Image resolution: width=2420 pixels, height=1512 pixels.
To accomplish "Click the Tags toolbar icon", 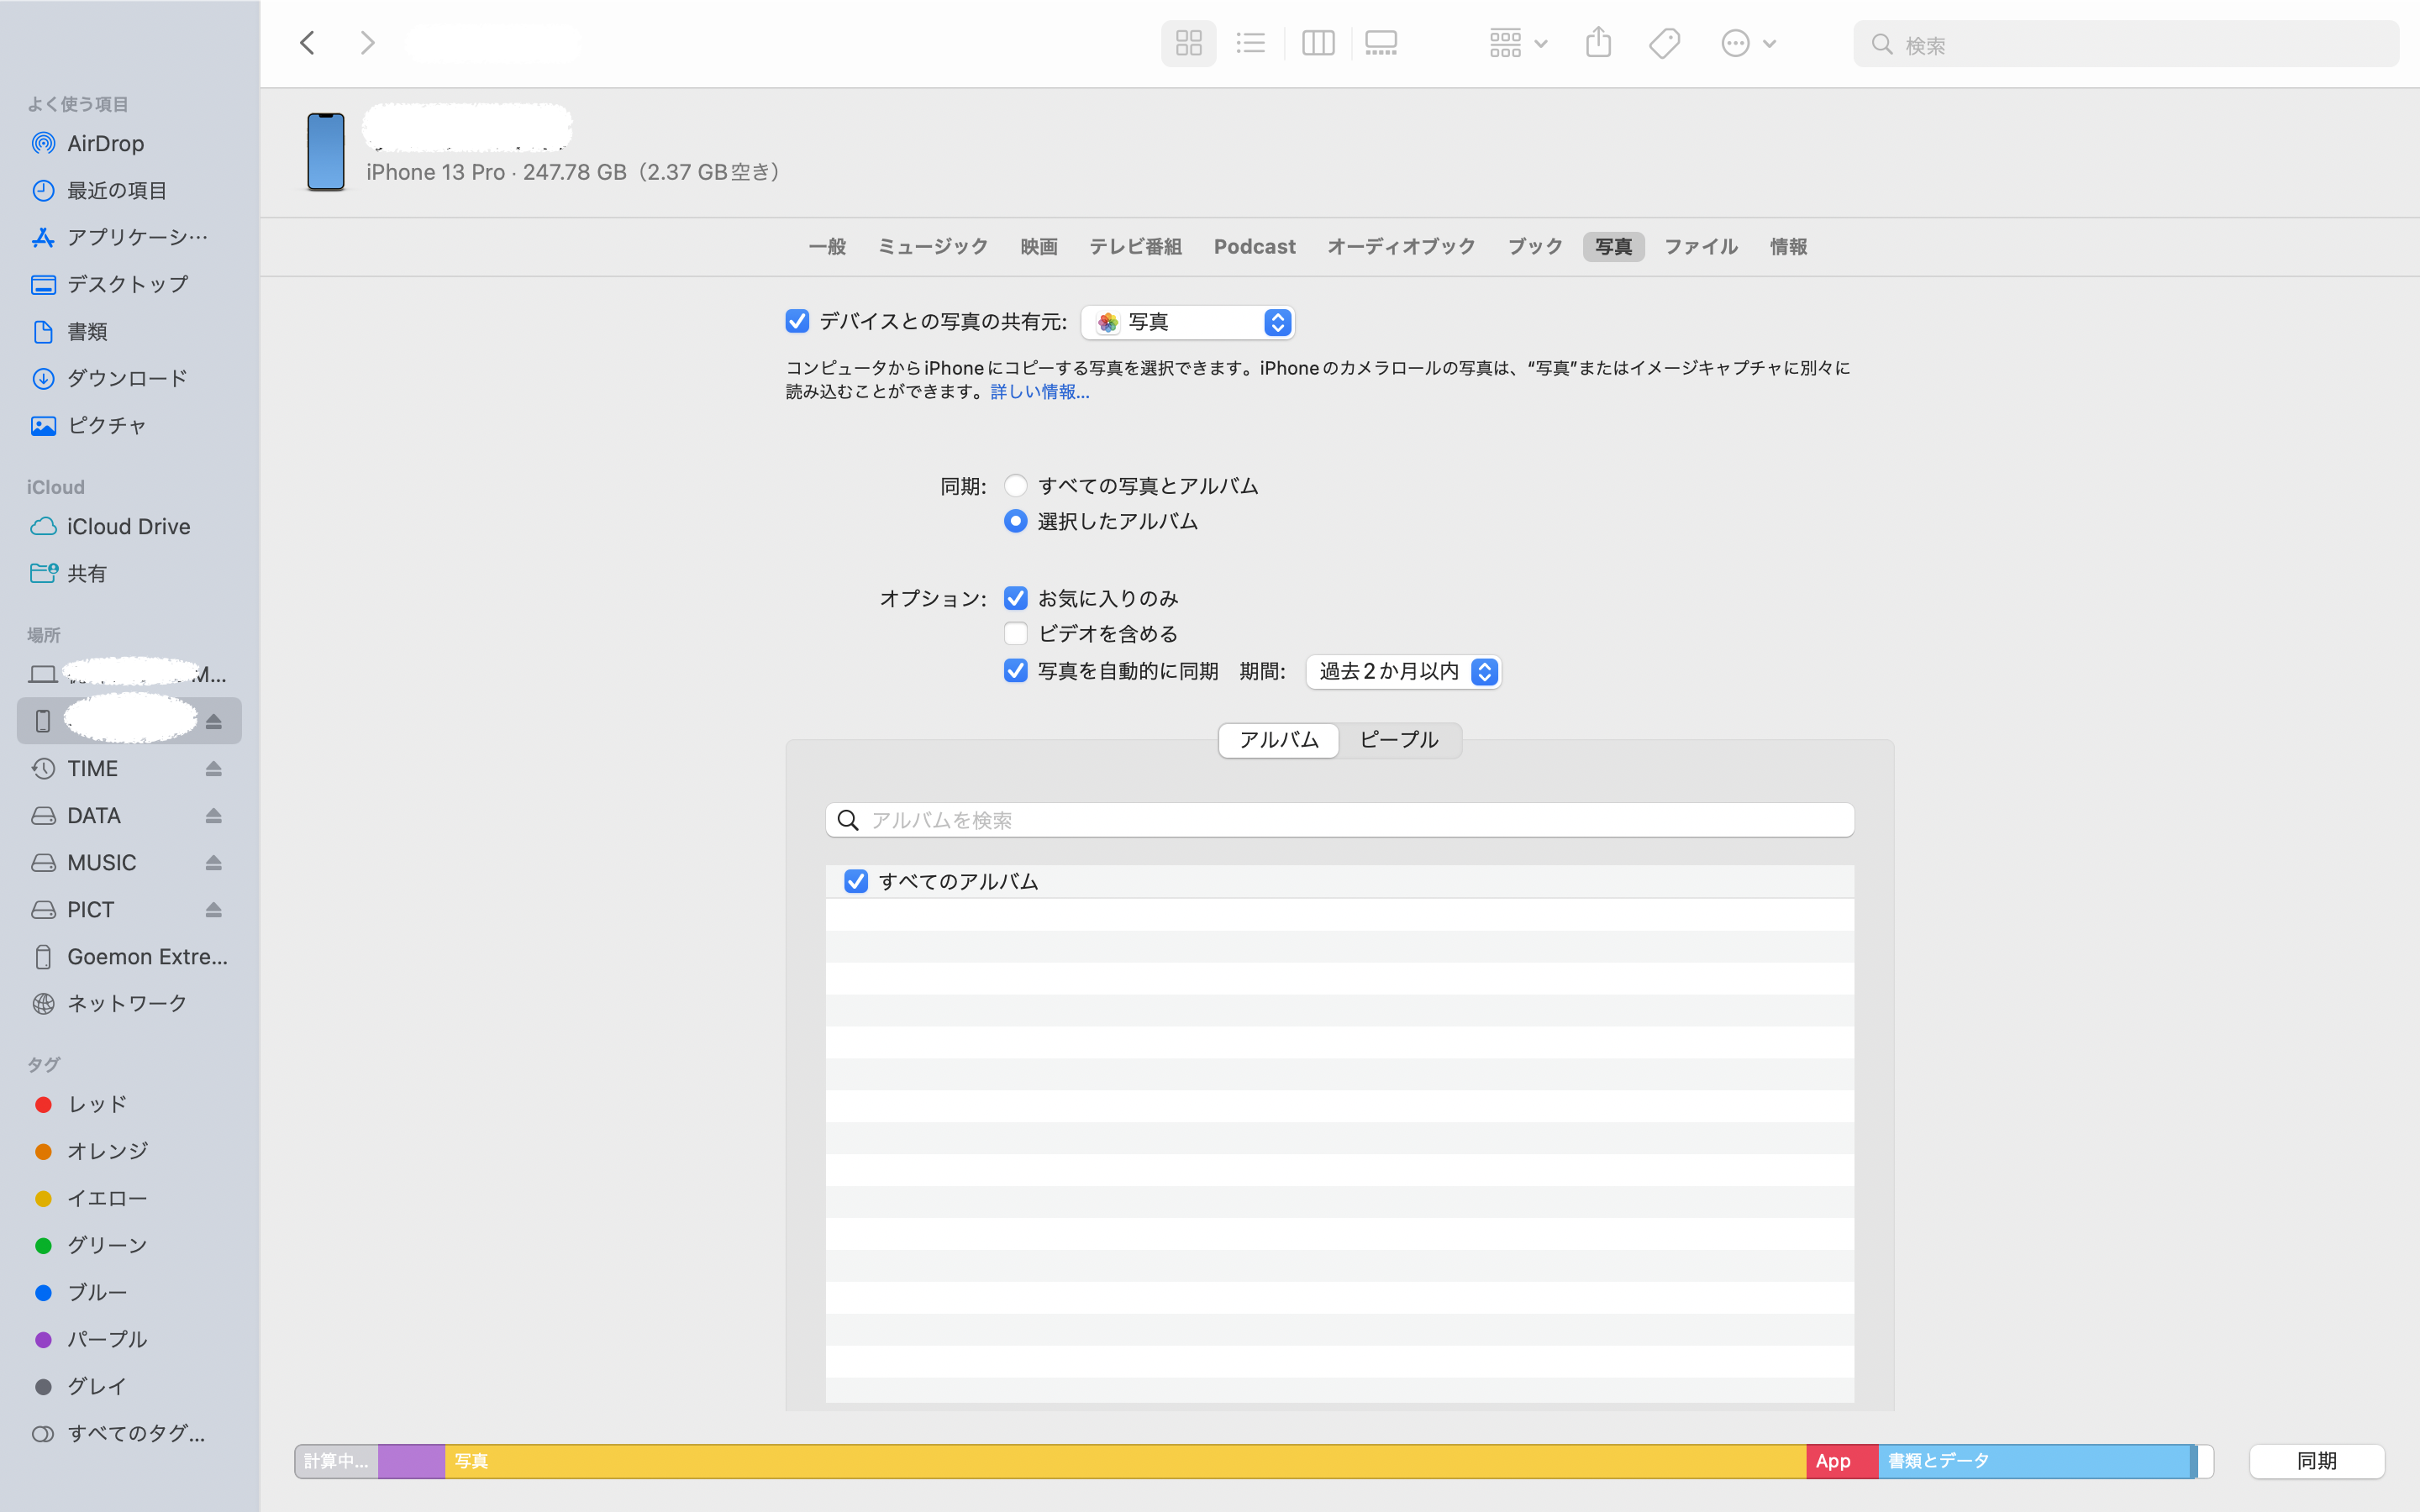I will point(1664,43).
